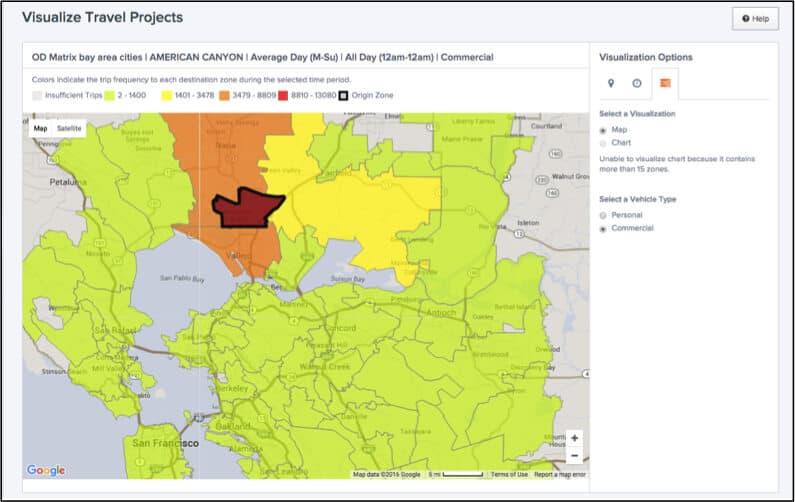Select the Chart visualization radio button
This screenshot has height=502, width=795.
tap(602, 143)
